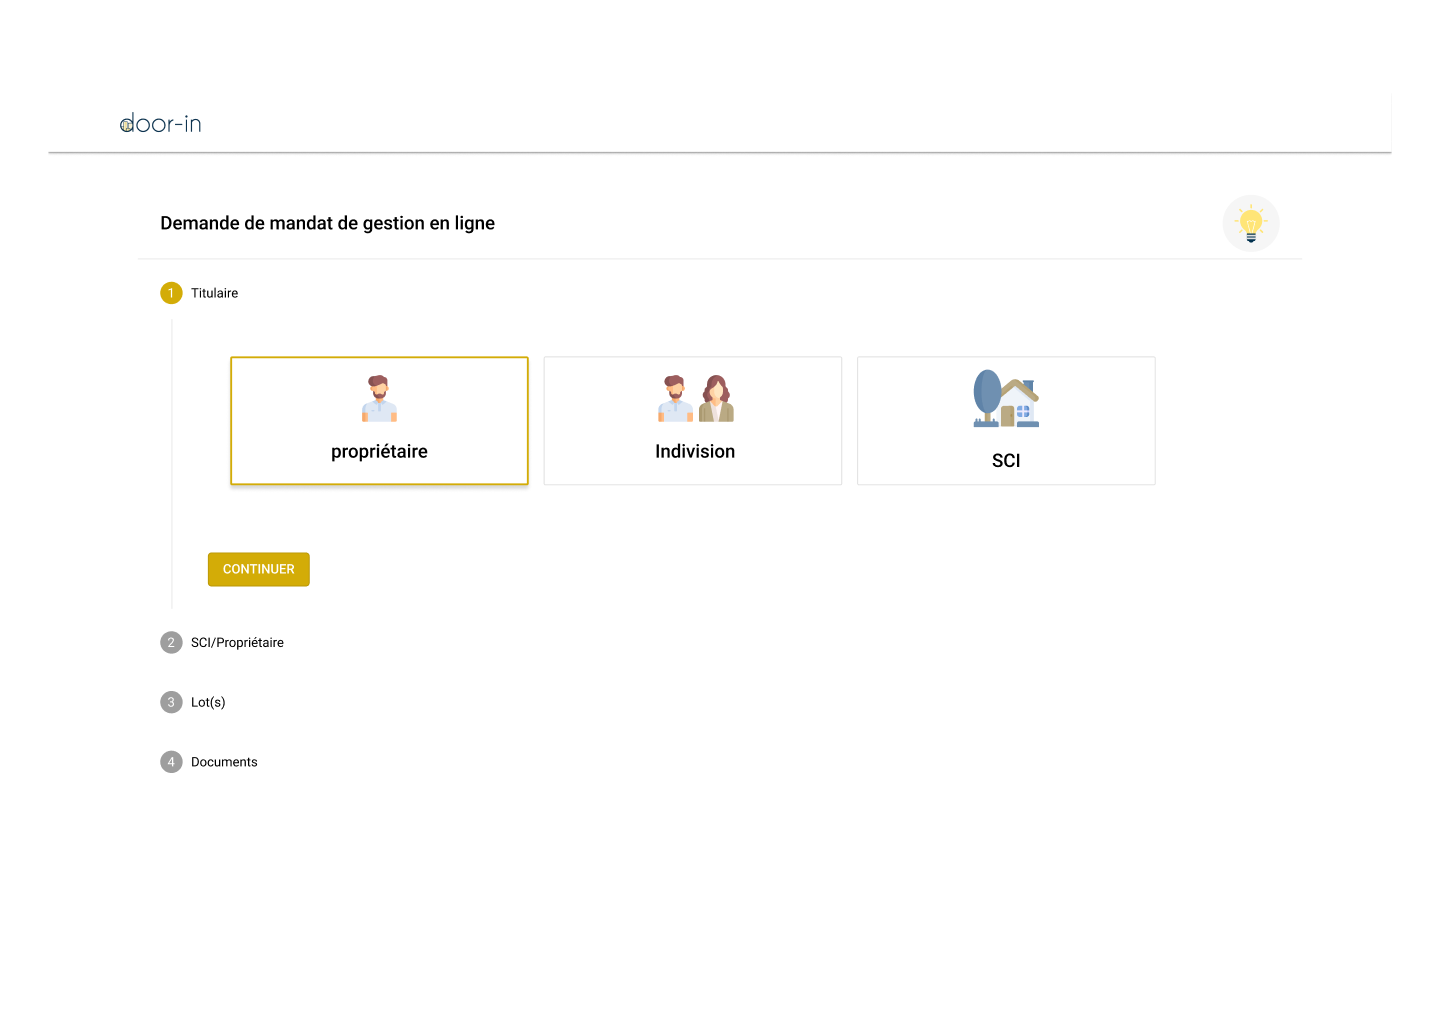Expand the Documents step section
1440x1024 pixels.
224,761
